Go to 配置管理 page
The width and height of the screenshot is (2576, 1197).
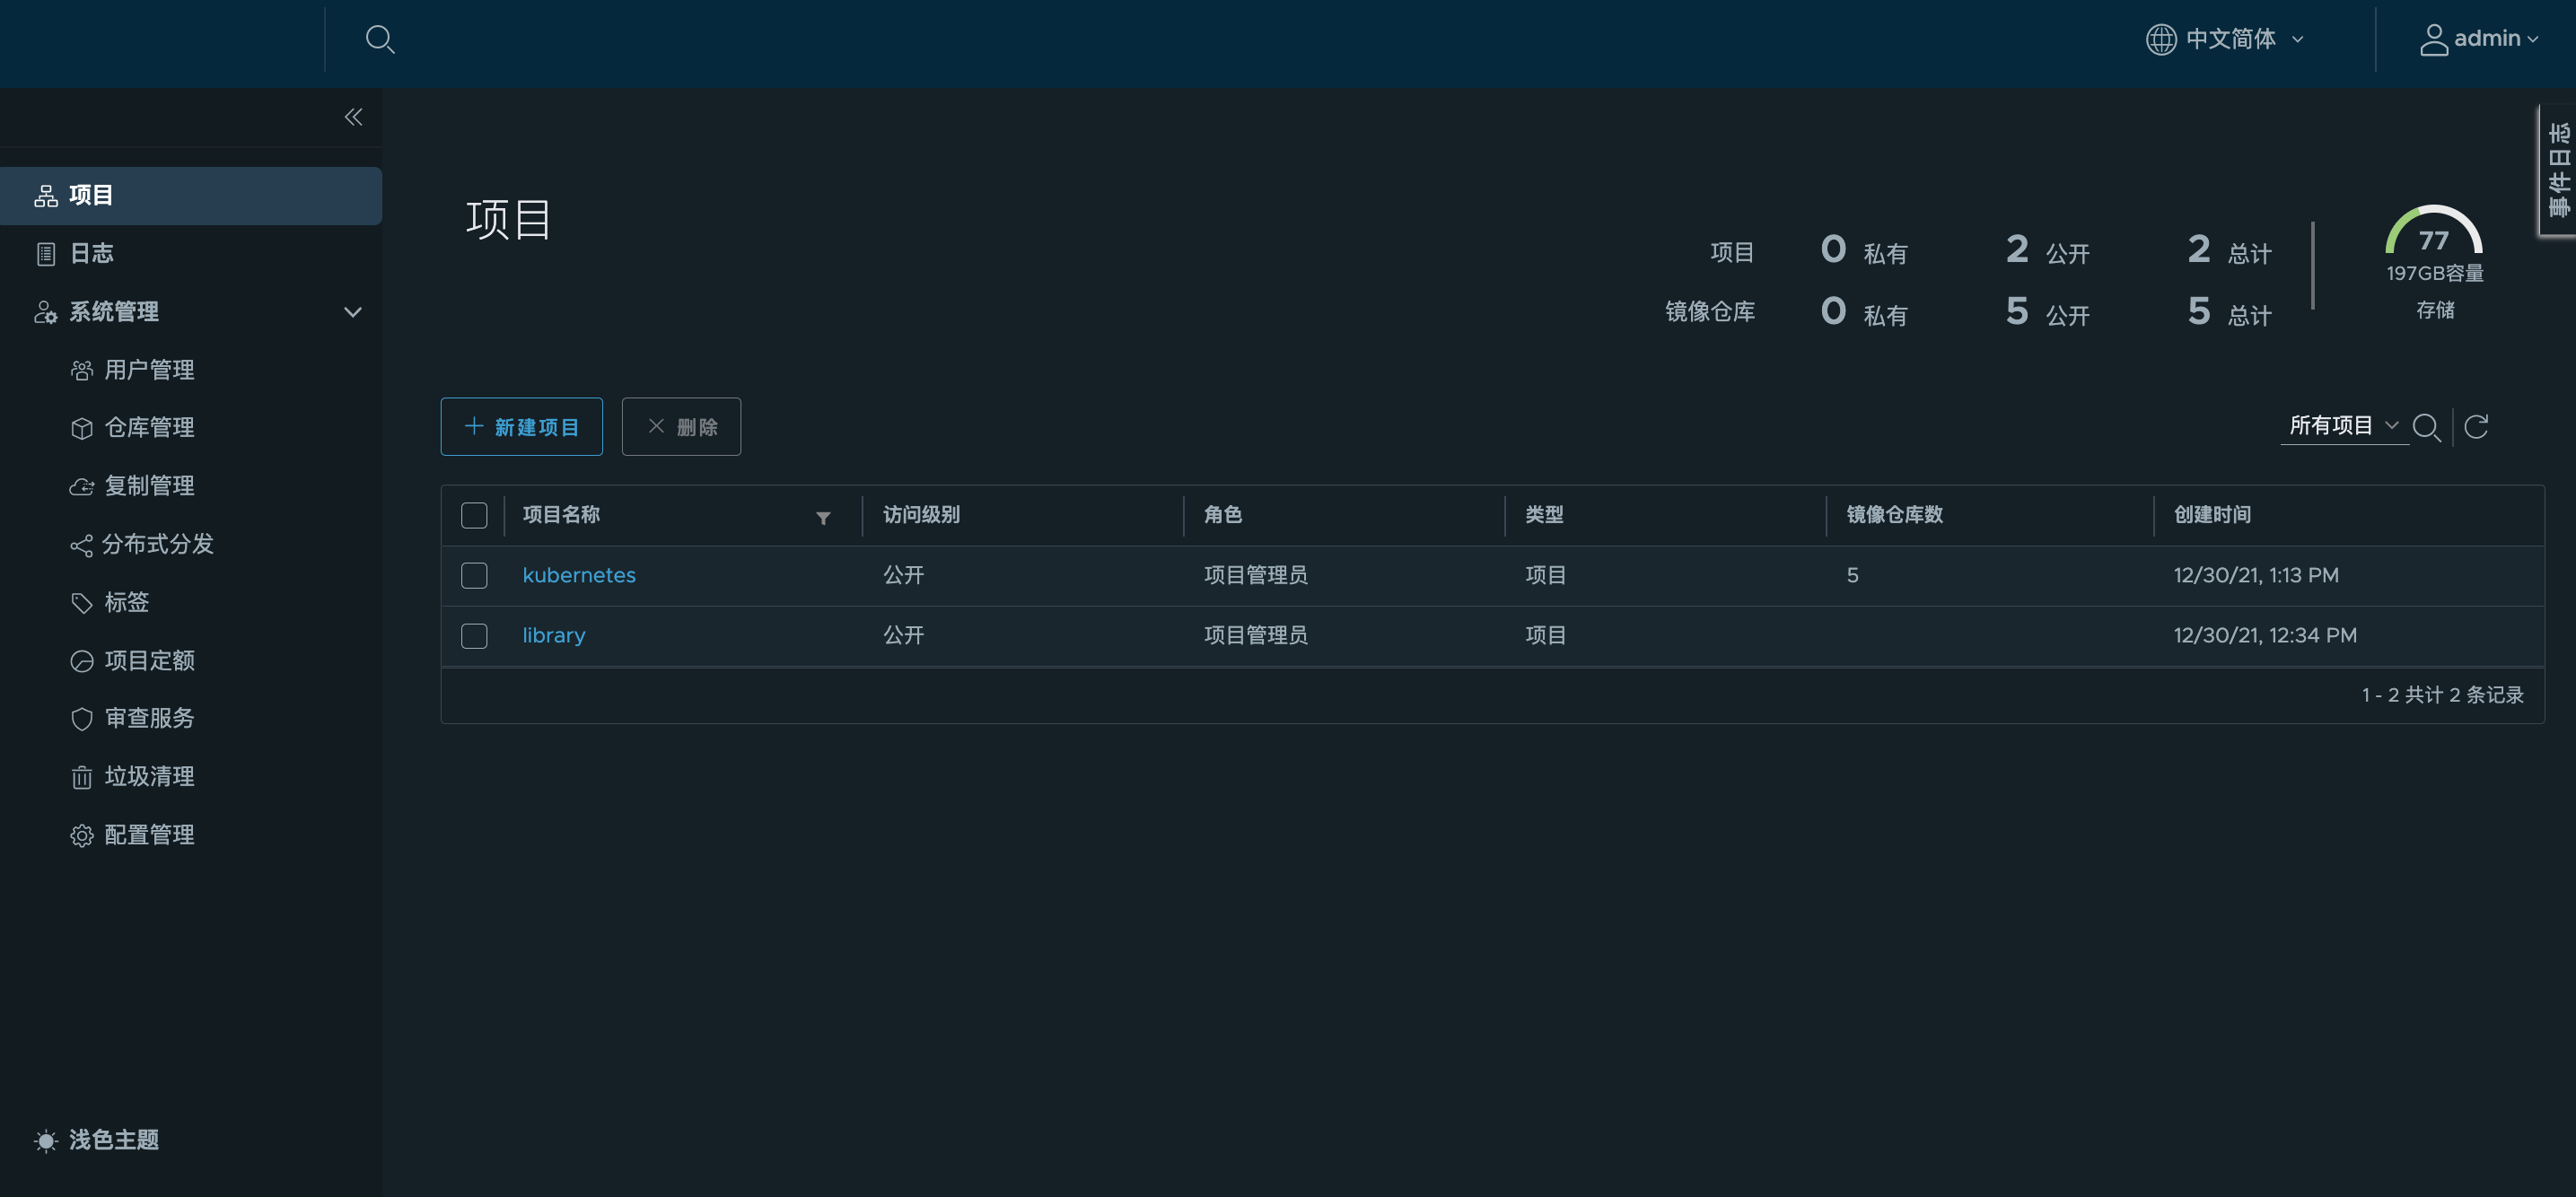149,834
